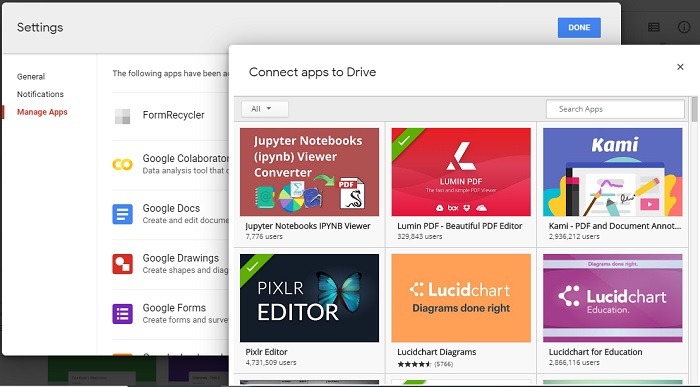Click the Lucidchart Diagrams star rating

click(414, 364)
